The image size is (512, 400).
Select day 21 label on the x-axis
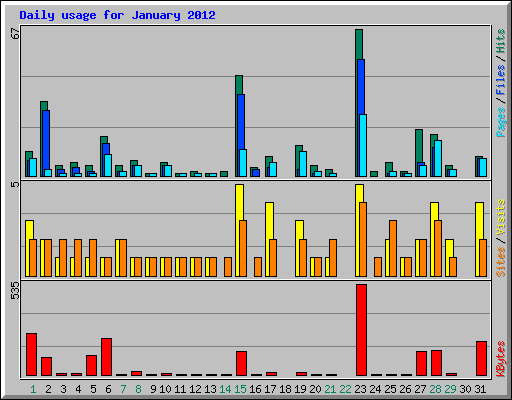[x=330, y=389]
